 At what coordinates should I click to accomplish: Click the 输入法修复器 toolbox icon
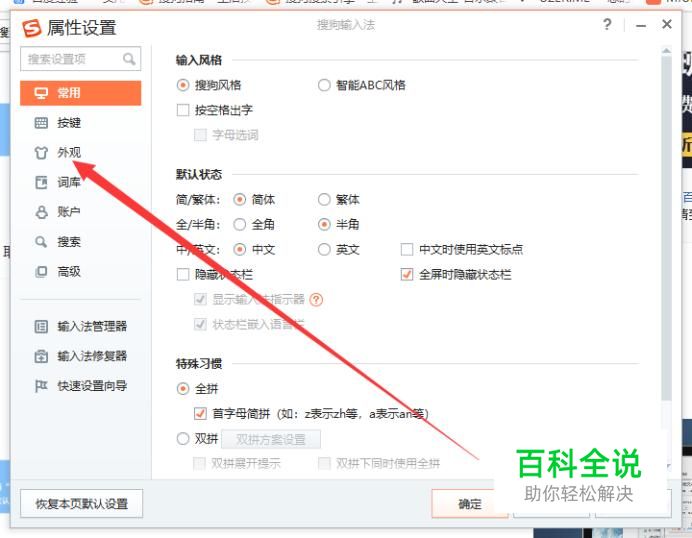pyautogui.click(x=41, y=356)
